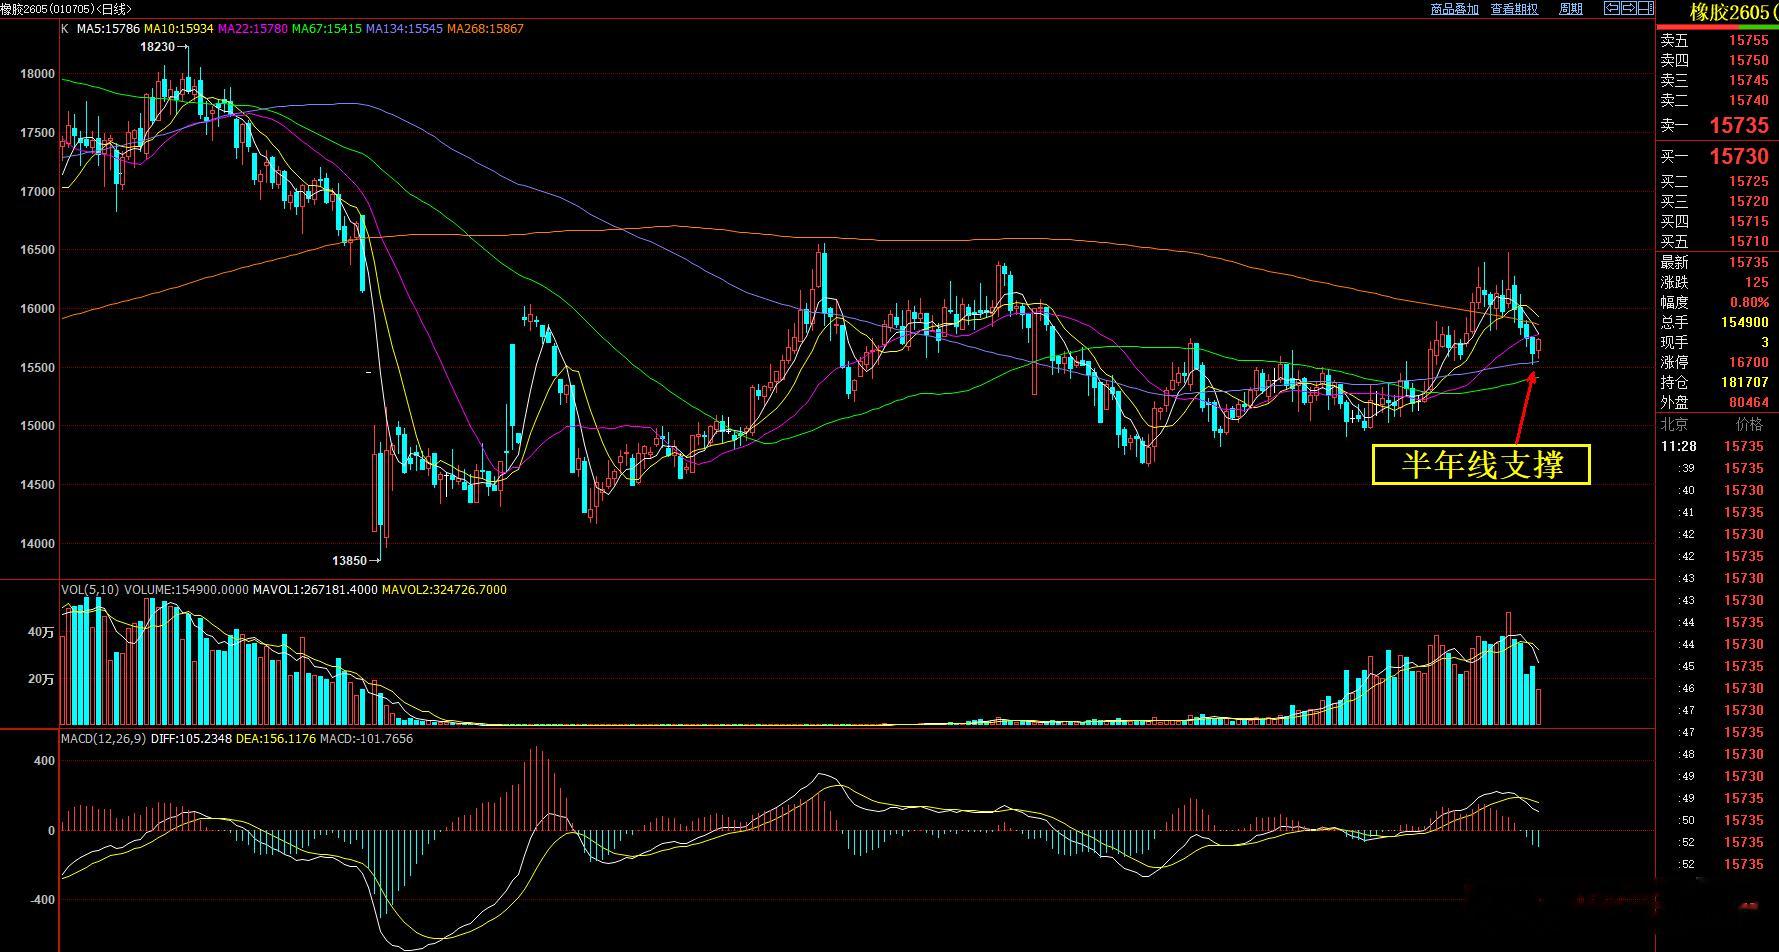Screen dimensions: 1779x952
Task: Click the 涨停 limit-up price 16700
Action: click(x=1749, y=362)
